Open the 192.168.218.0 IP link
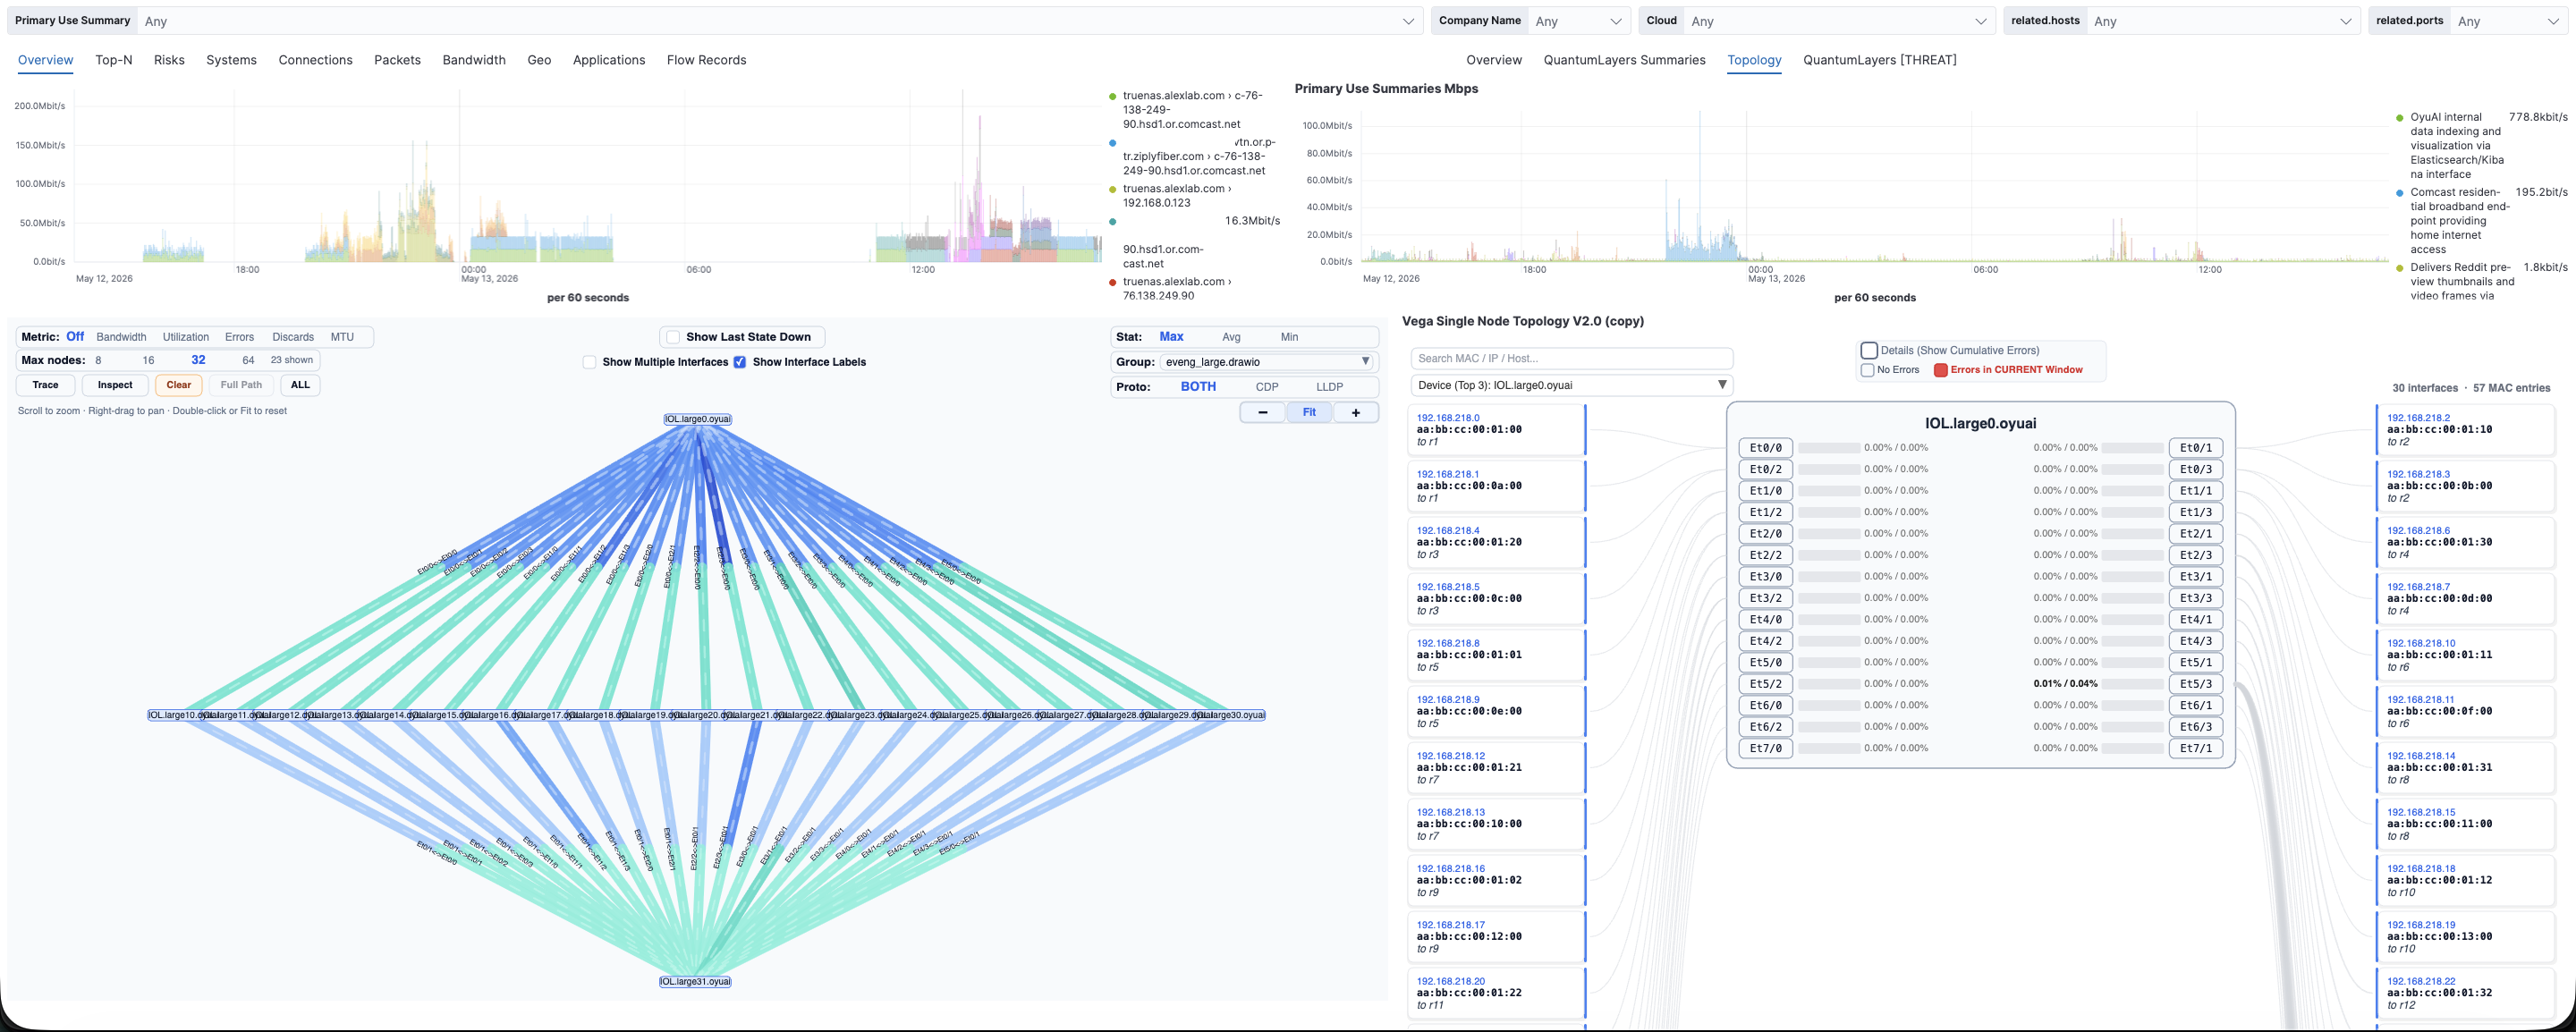2576x1032 pixels. (1448, 418)
